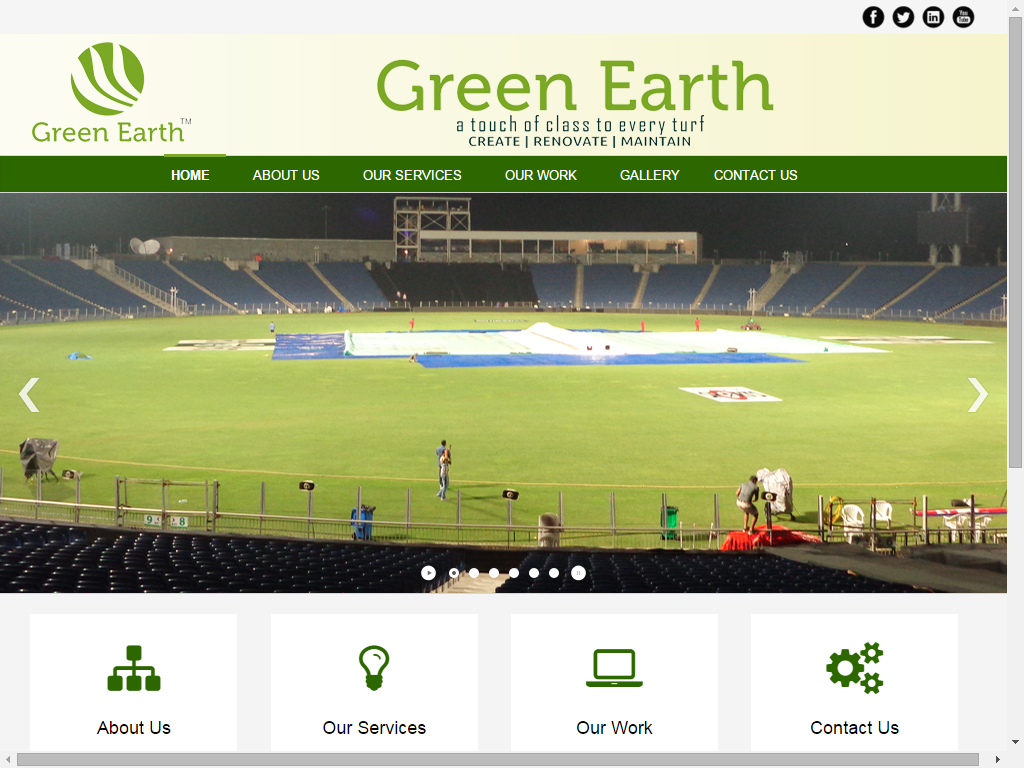The width and height of the screenshot is (1024, 768).
Task: Click the Our Work card label
Action: (615, 728)
